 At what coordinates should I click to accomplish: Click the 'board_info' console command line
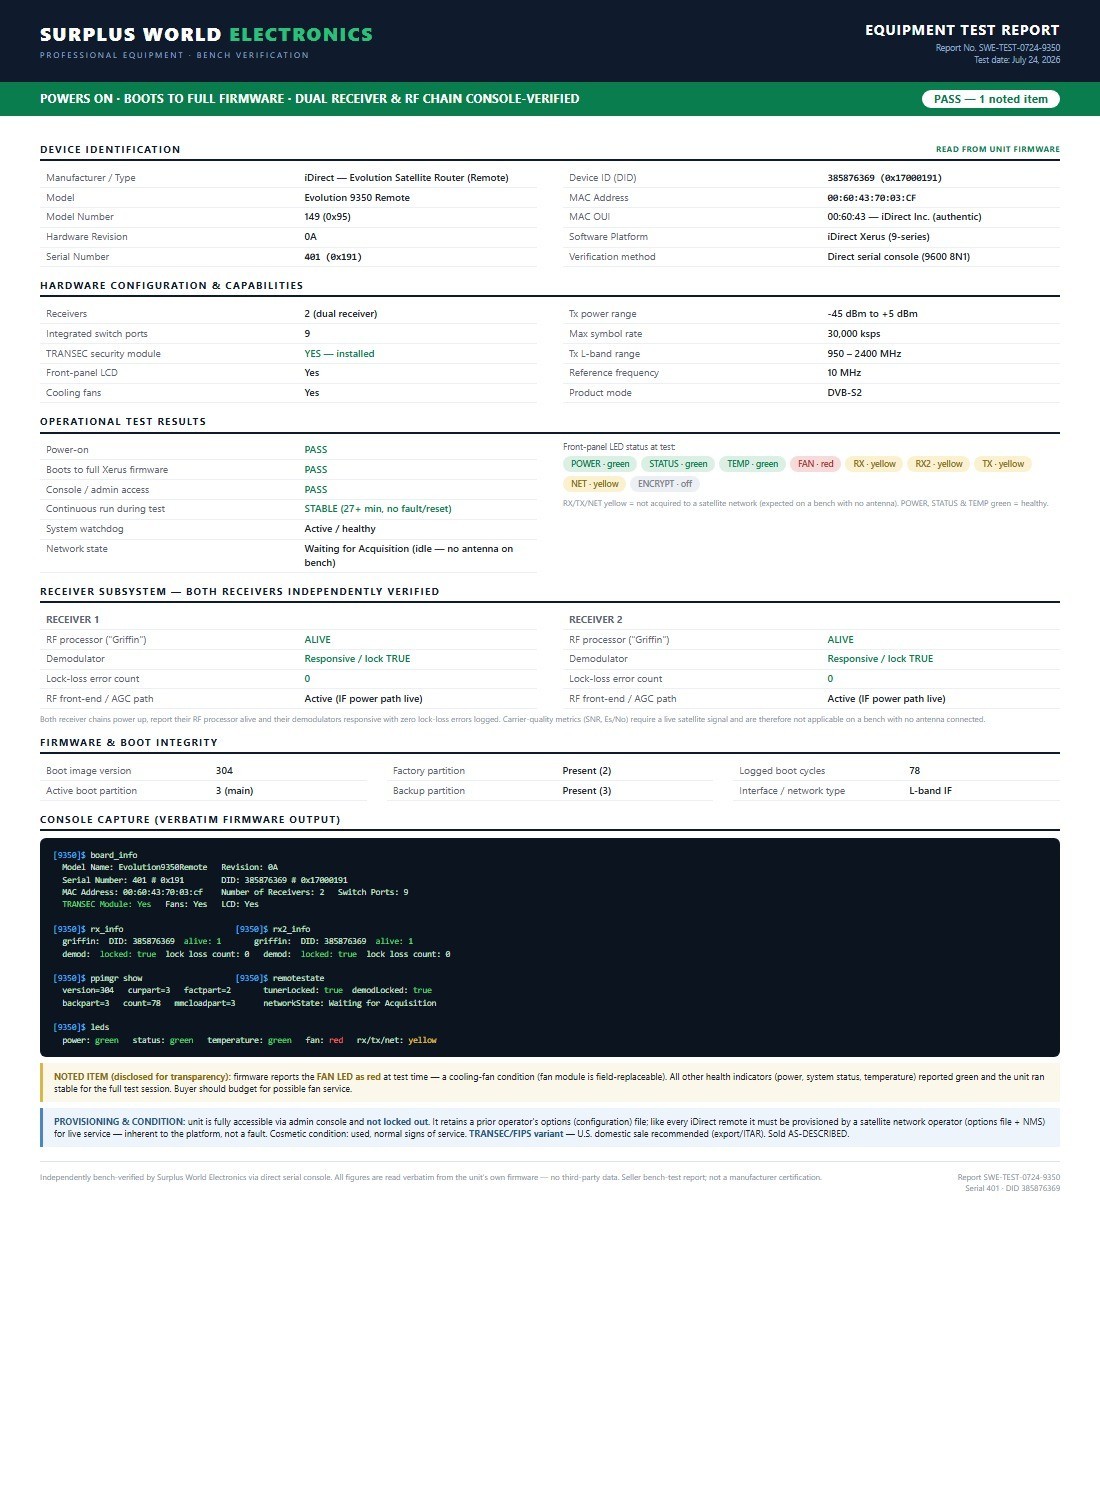tap(95, 855)
